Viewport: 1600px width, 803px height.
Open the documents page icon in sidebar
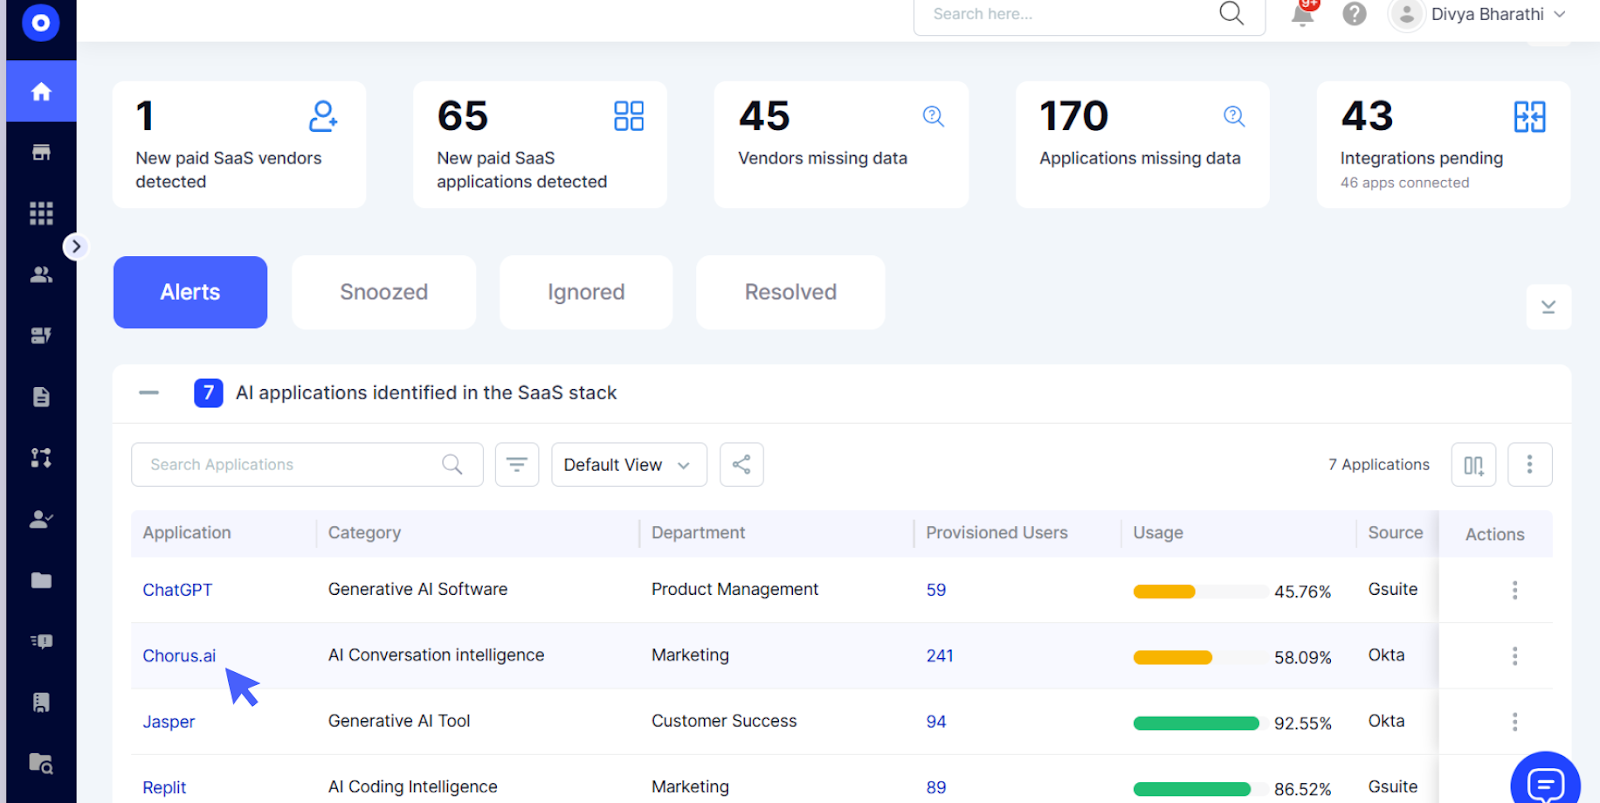tap(41, 396)
